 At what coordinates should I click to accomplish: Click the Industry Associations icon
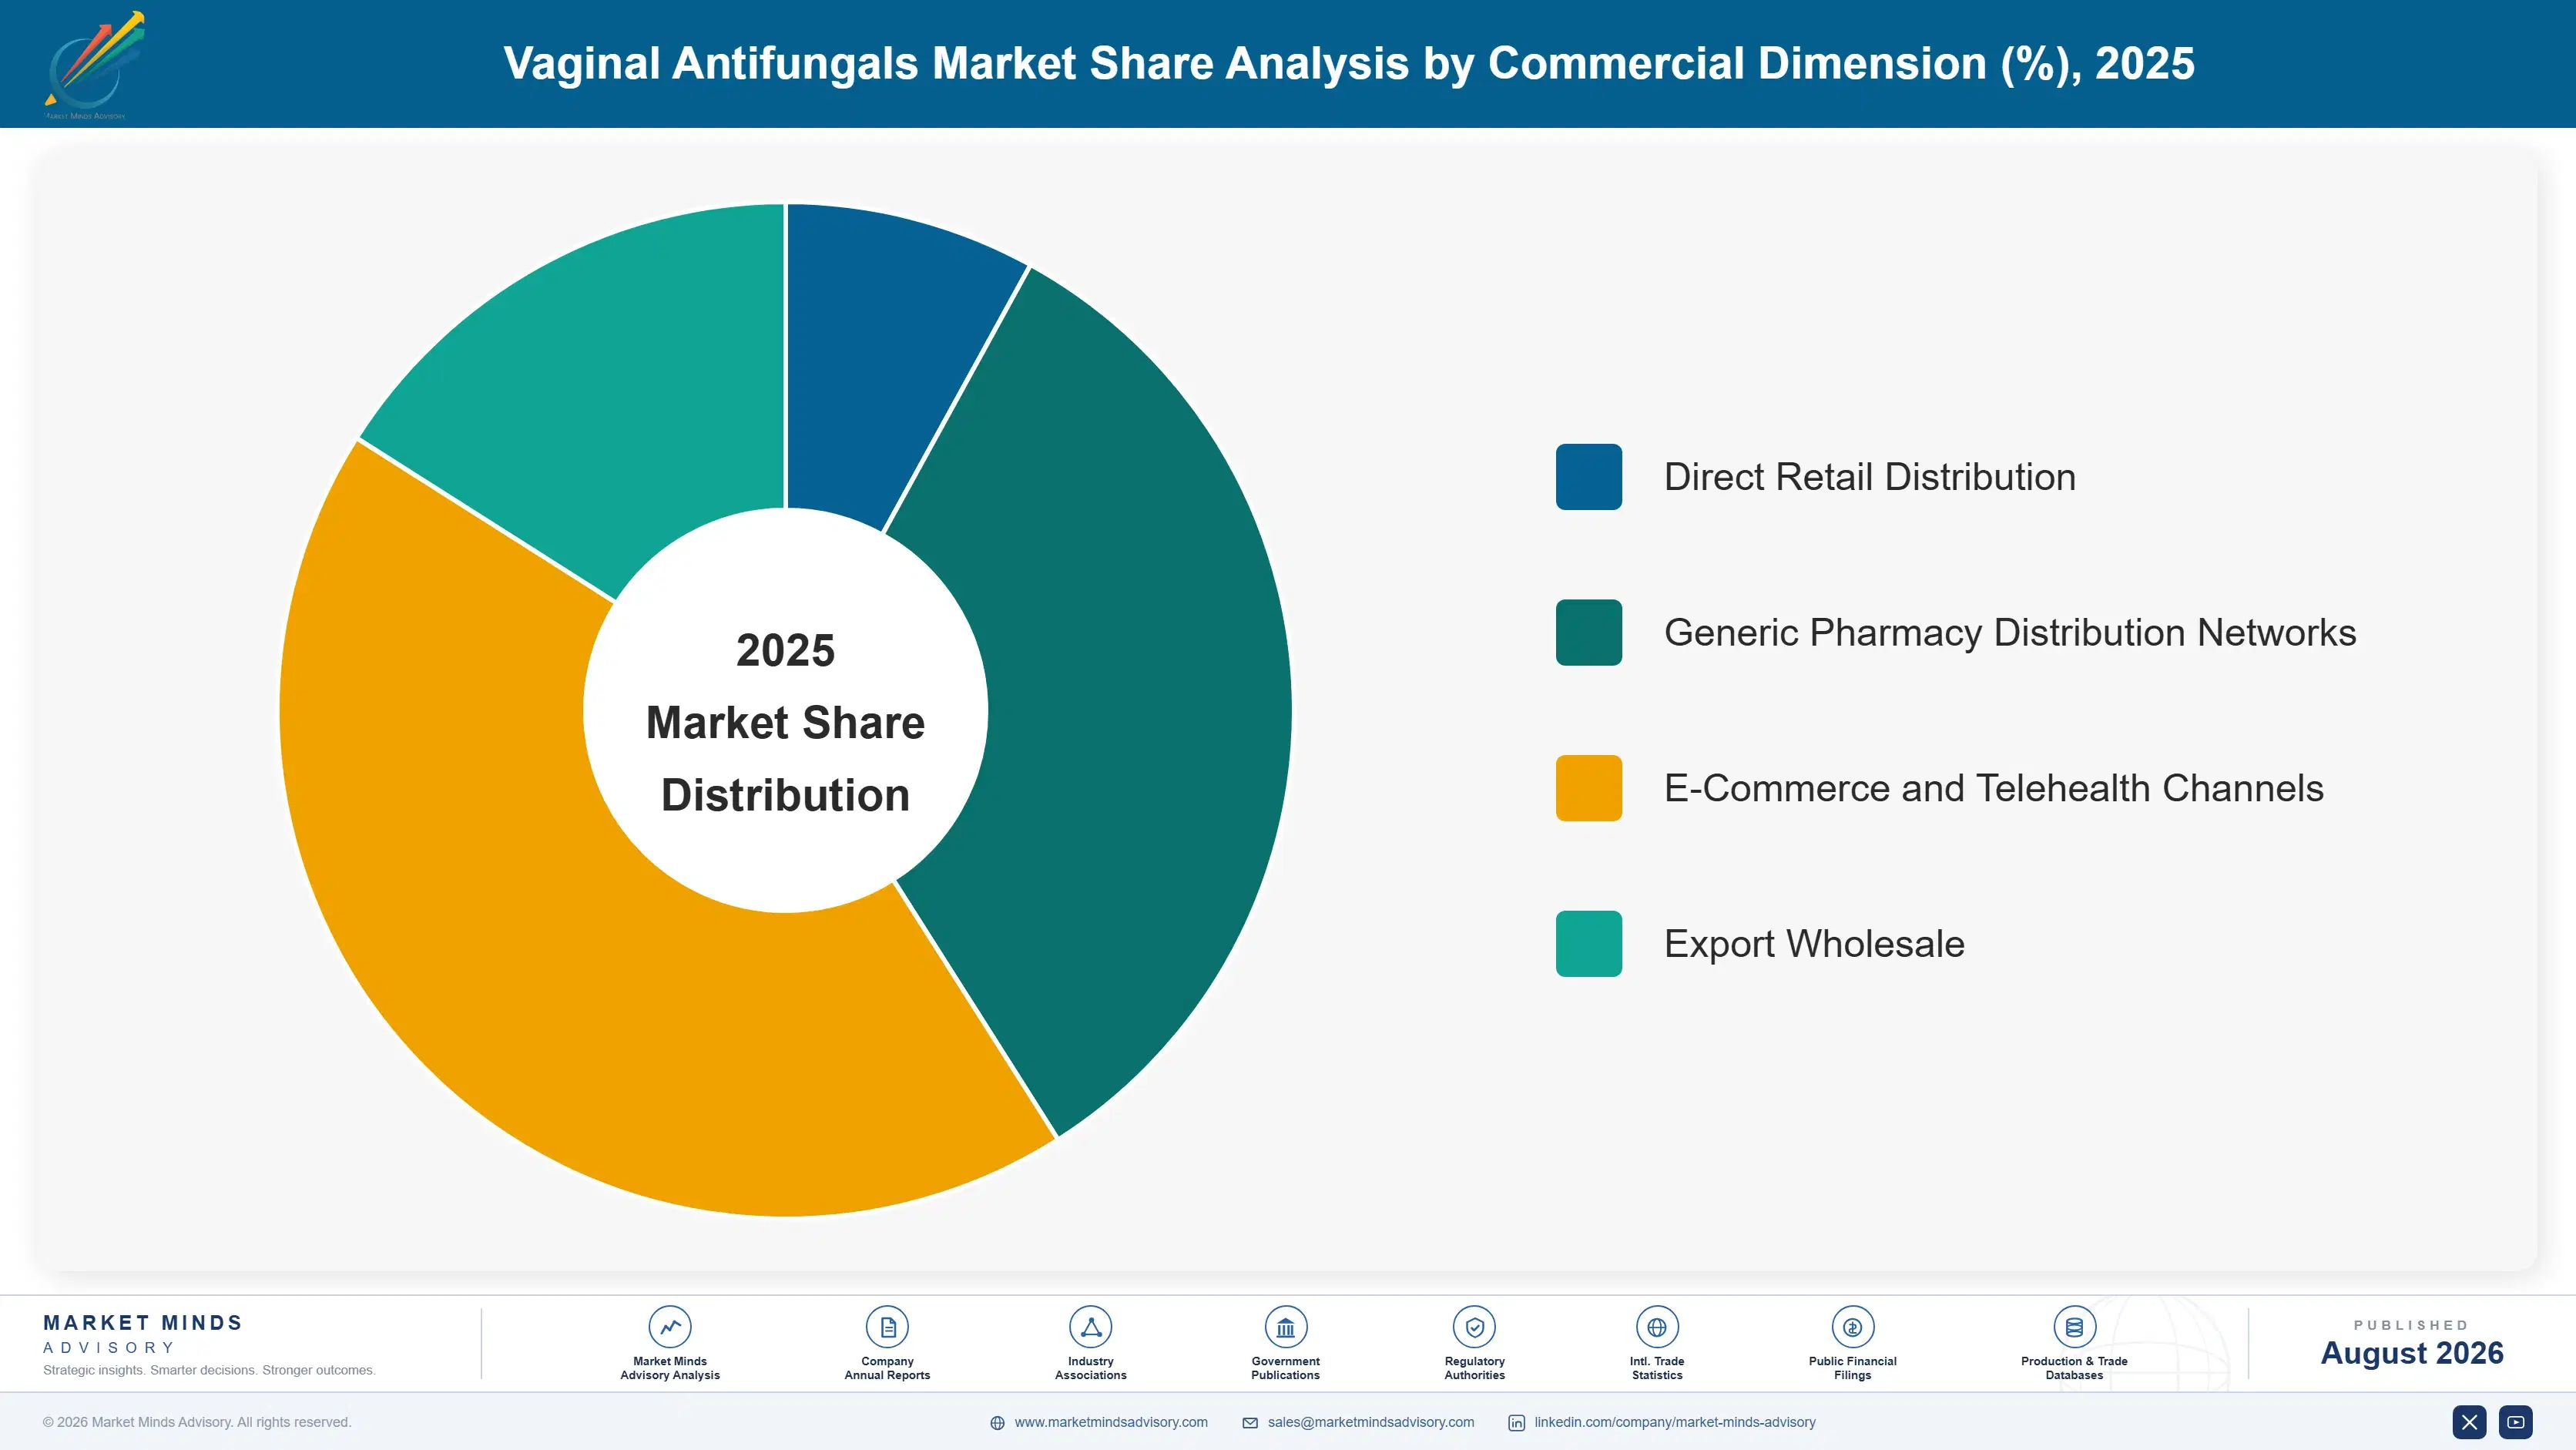pyautogui.click(x=1090, y=1327)
